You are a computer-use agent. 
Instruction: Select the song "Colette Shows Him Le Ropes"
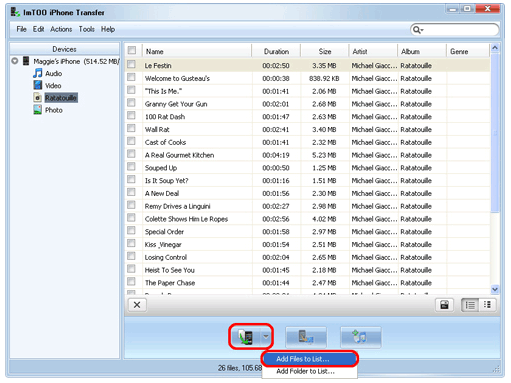(186, 219)
